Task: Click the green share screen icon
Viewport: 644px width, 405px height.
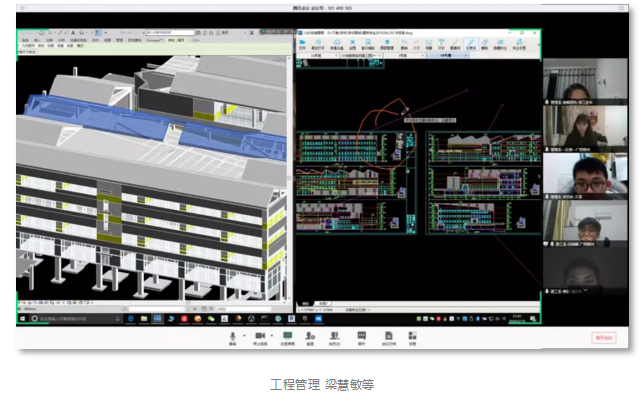Action: pos(288,336)
